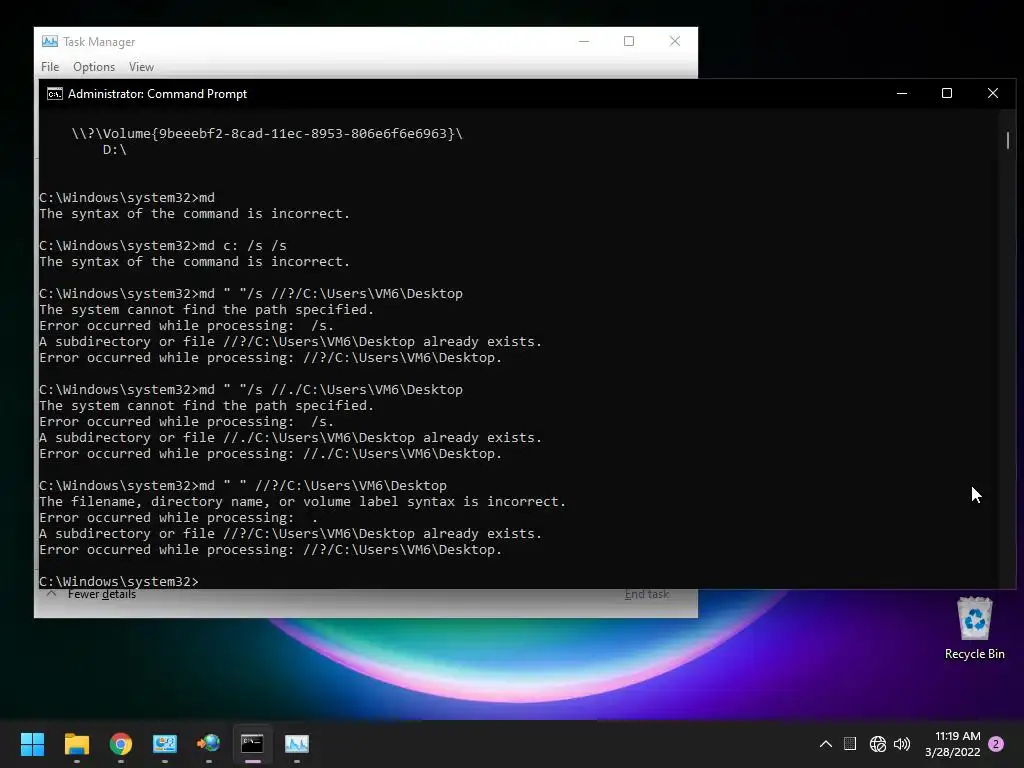The width and height of the screenshot is (1024, 768).
Task: Click the last empty C:\Windows\system32> prompt
Action: coord(119,581)
